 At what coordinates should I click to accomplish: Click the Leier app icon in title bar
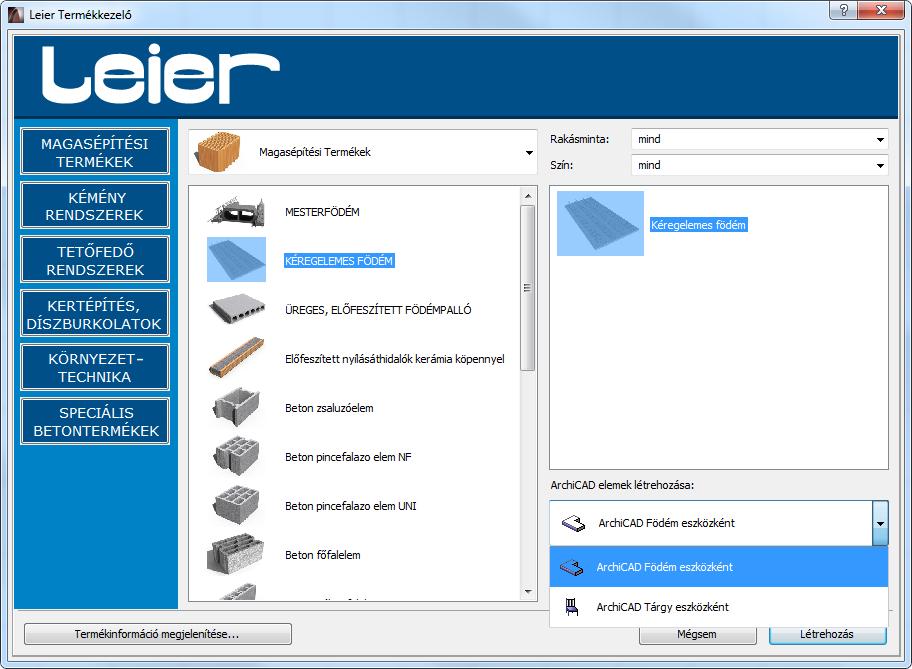click(16, 15)
